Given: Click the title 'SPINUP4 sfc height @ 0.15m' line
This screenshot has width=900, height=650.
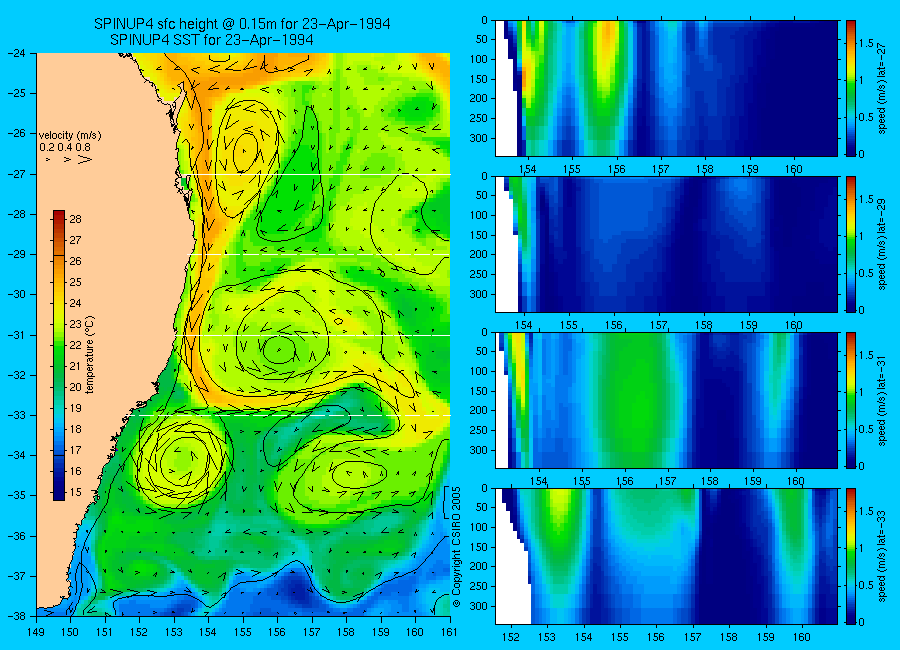Looking at the screenshot, I should click(242, 24).
